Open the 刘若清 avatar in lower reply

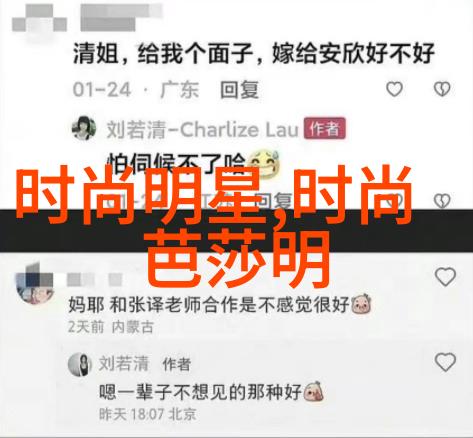[80, 364]
